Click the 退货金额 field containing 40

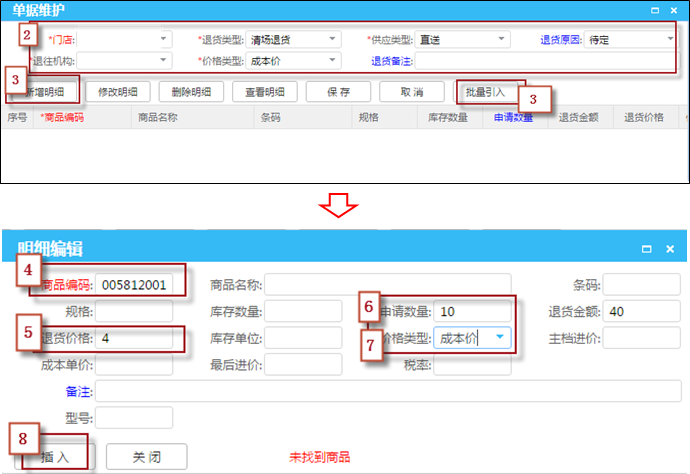coord(641,312)
